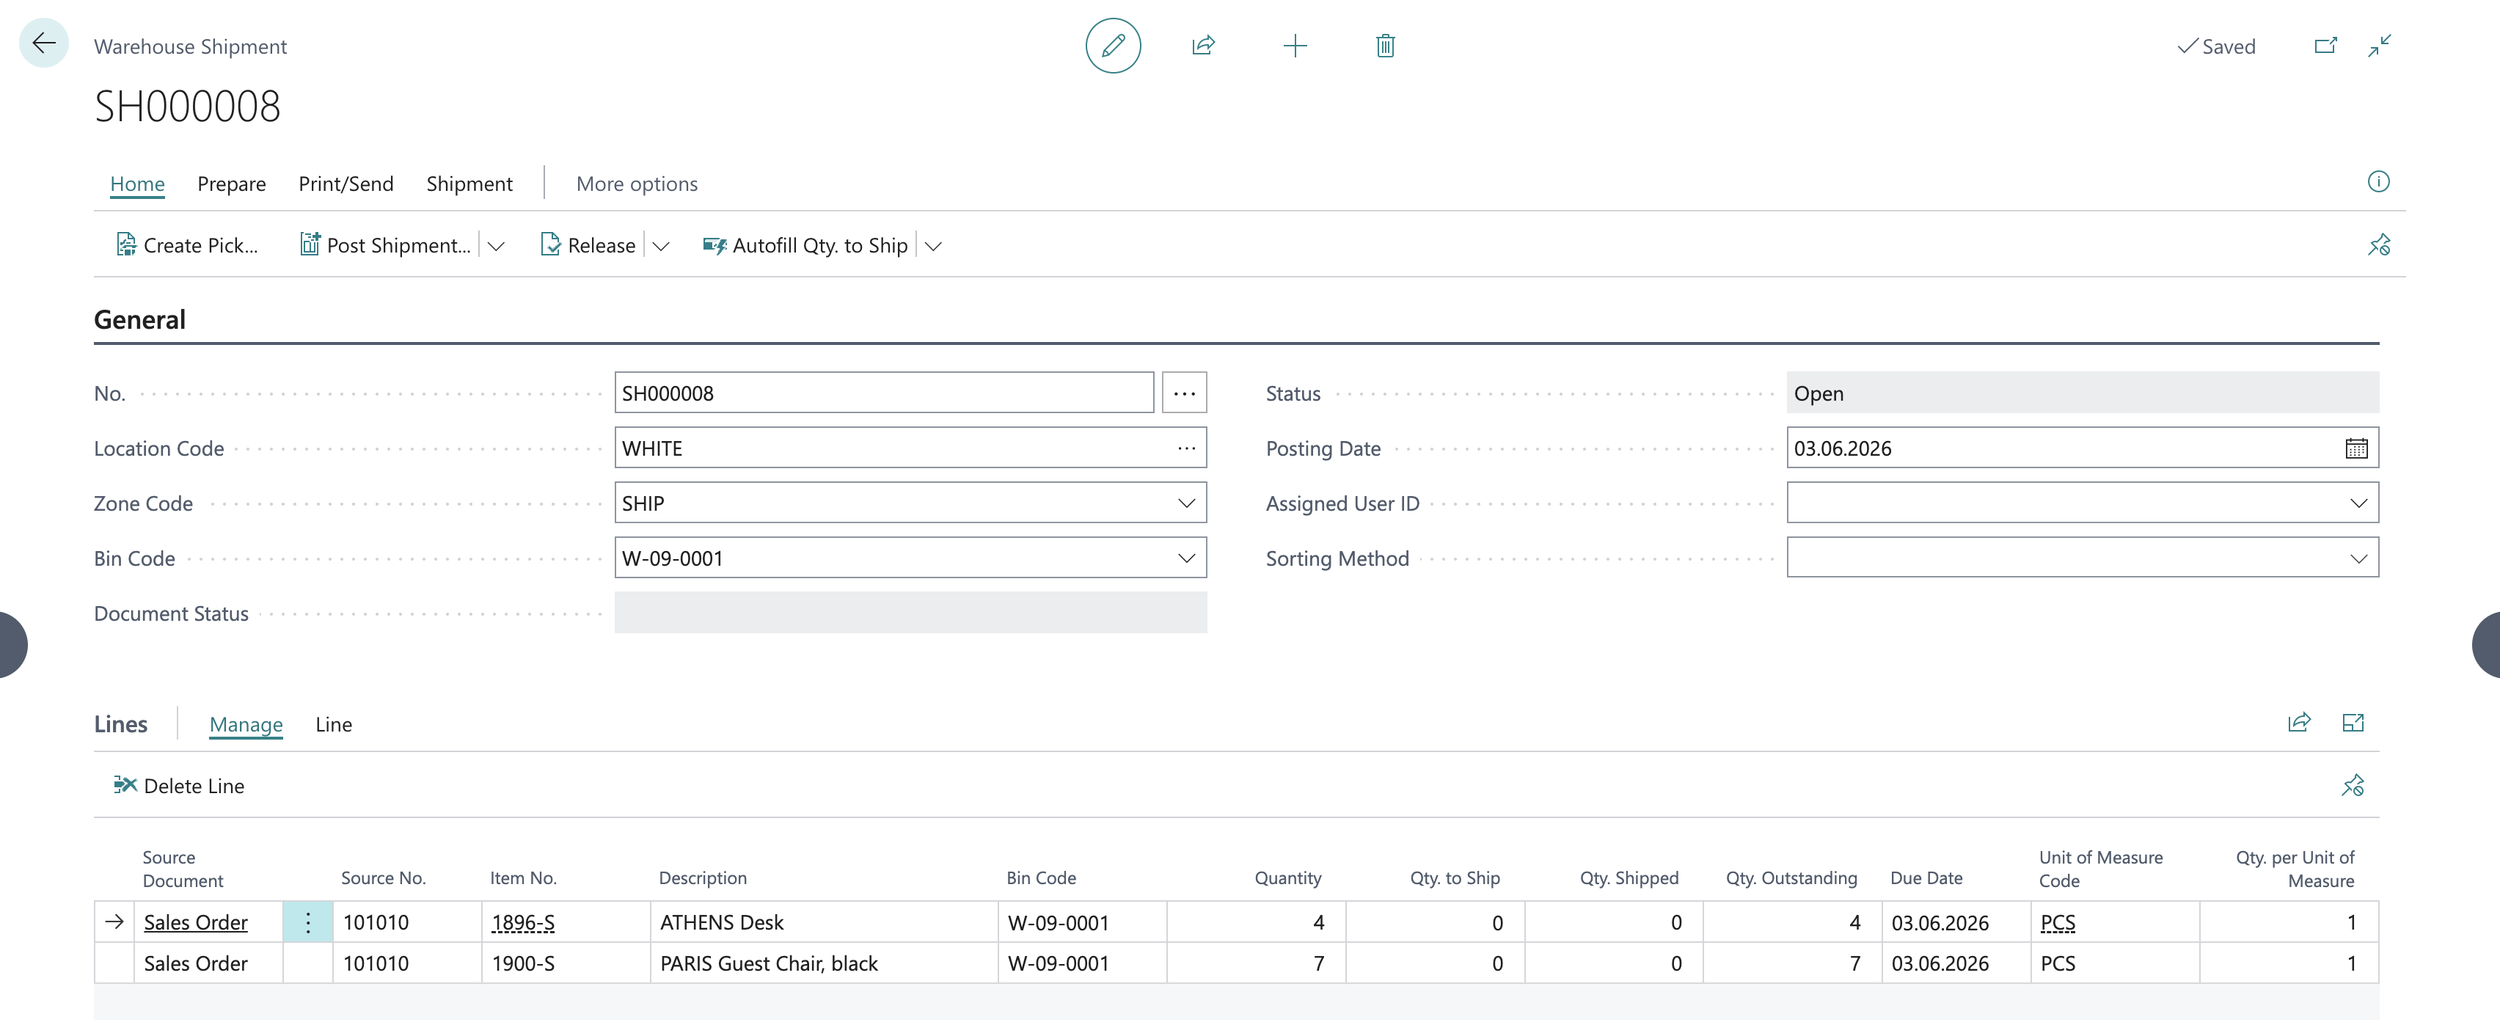Image resolution: width=2500 pixels, height=1020 pixels.
Task: Click the Status field showing Open
Action: [2083, 393]
